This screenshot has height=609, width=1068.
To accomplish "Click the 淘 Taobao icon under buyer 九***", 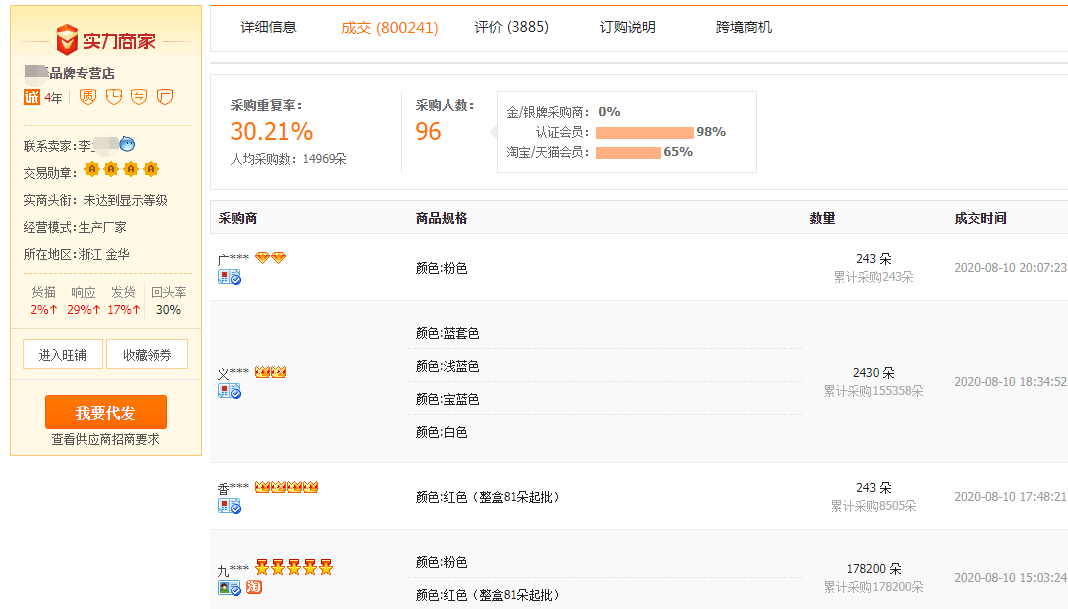I will tap(254, 587).
